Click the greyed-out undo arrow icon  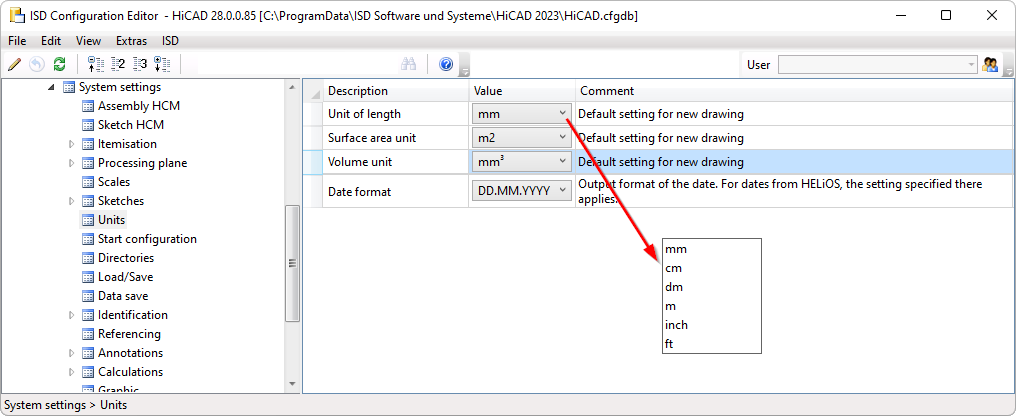pyautogui.click(x=37, y=64)
